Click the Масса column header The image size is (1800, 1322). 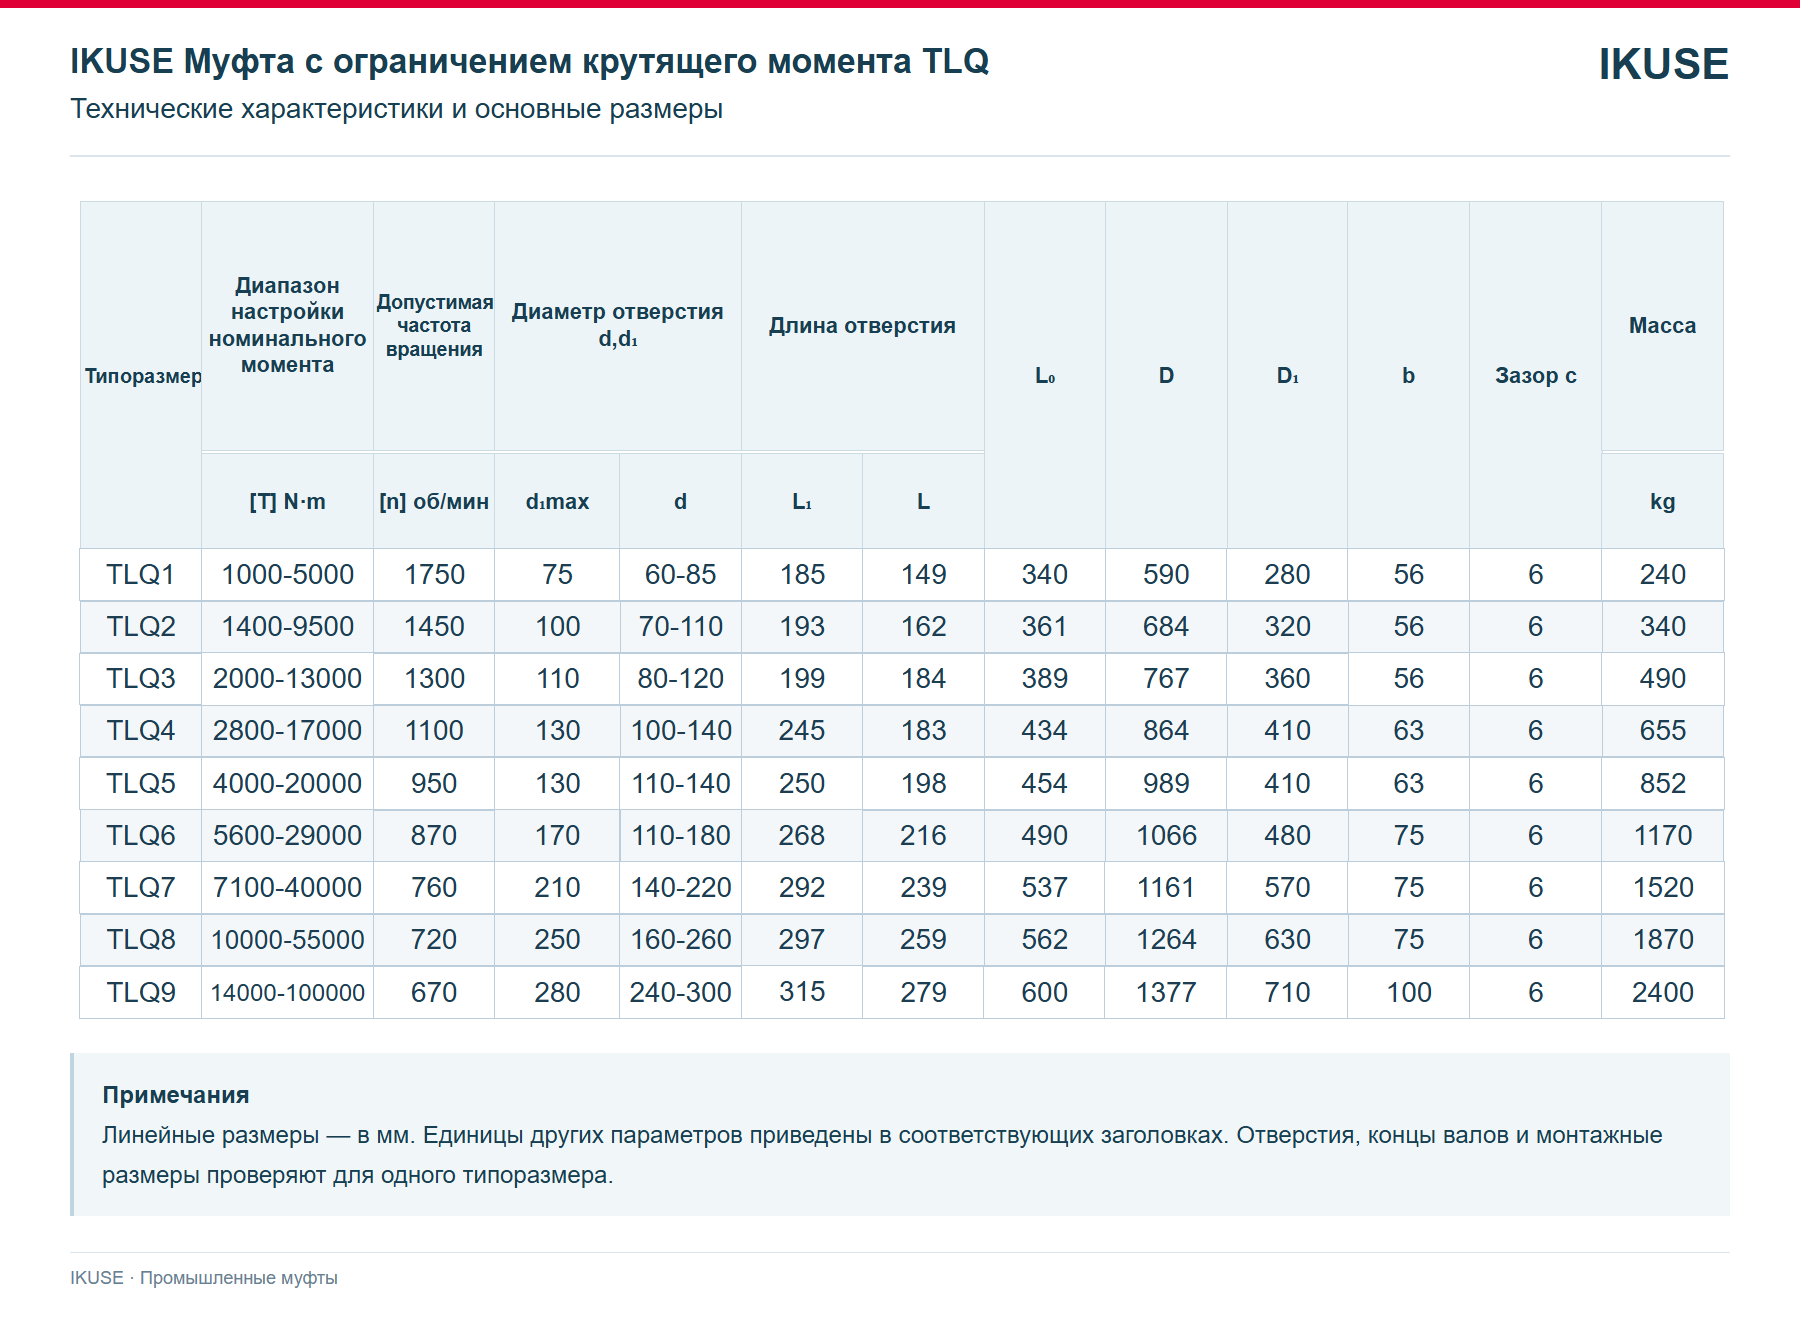tap(1662, 325)
